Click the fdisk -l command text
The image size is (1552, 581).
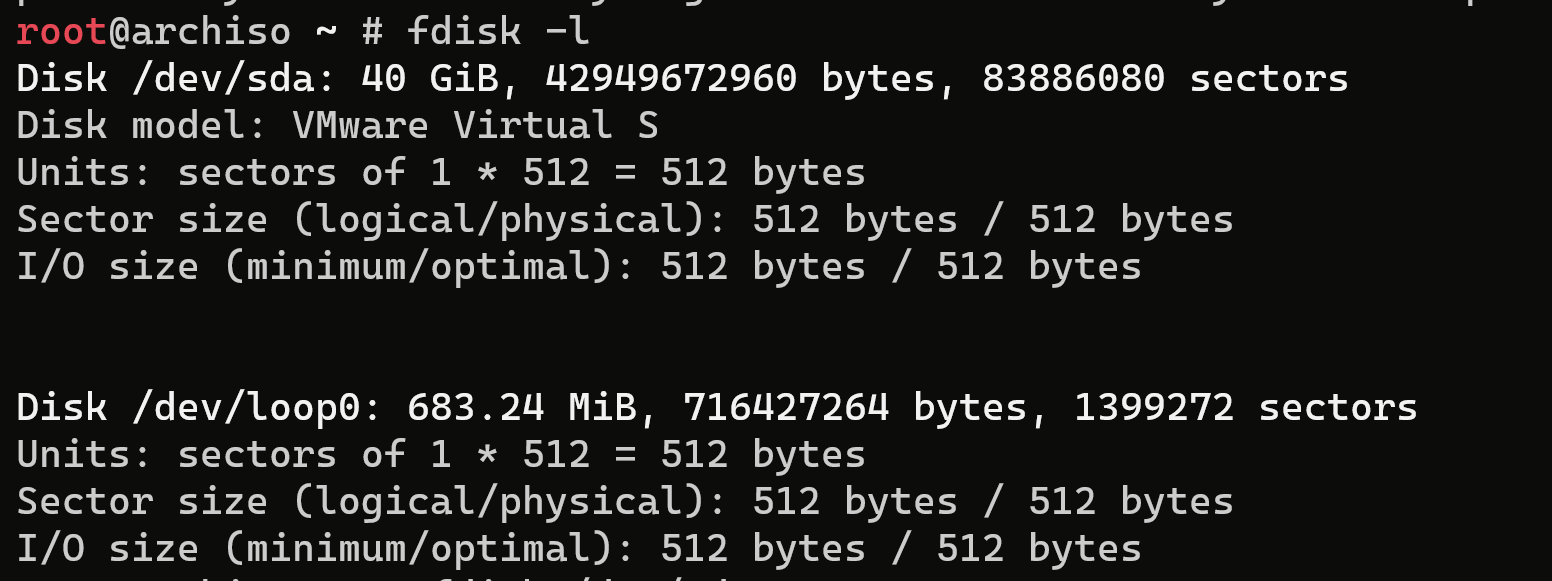pyautogui.click(x=498, y=32)
